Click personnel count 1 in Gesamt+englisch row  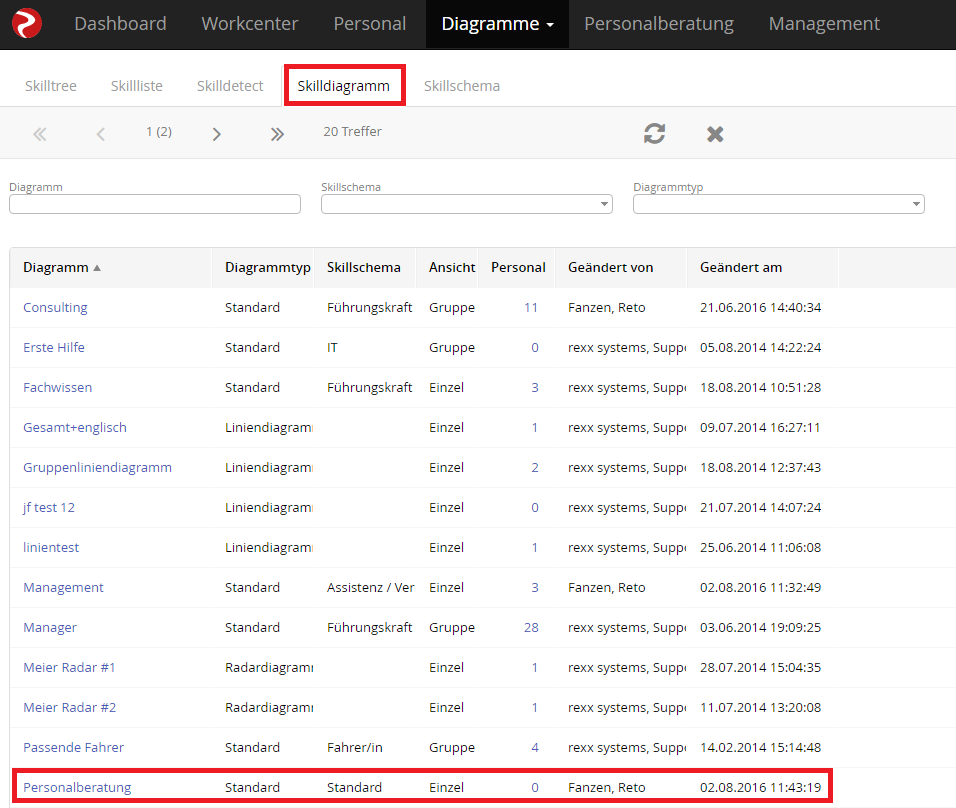pos(535,427)
